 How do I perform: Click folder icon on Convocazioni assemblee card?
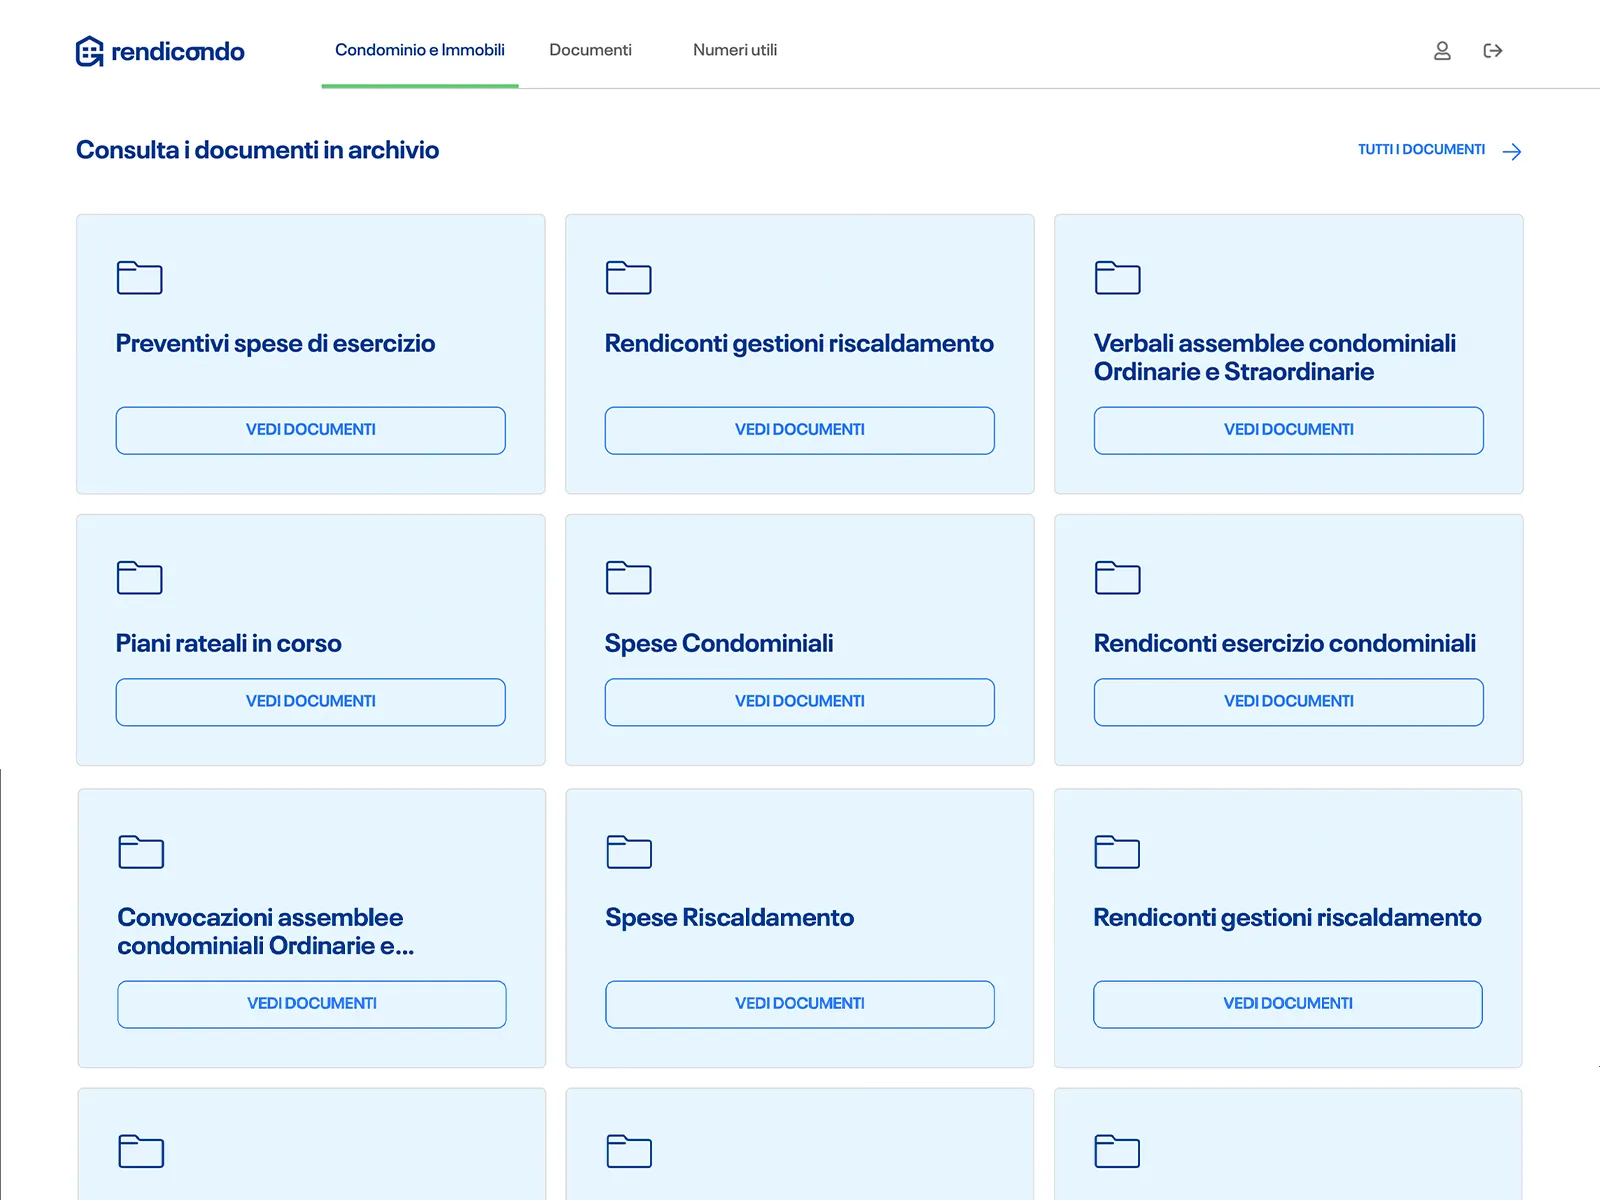coord(141,851)
